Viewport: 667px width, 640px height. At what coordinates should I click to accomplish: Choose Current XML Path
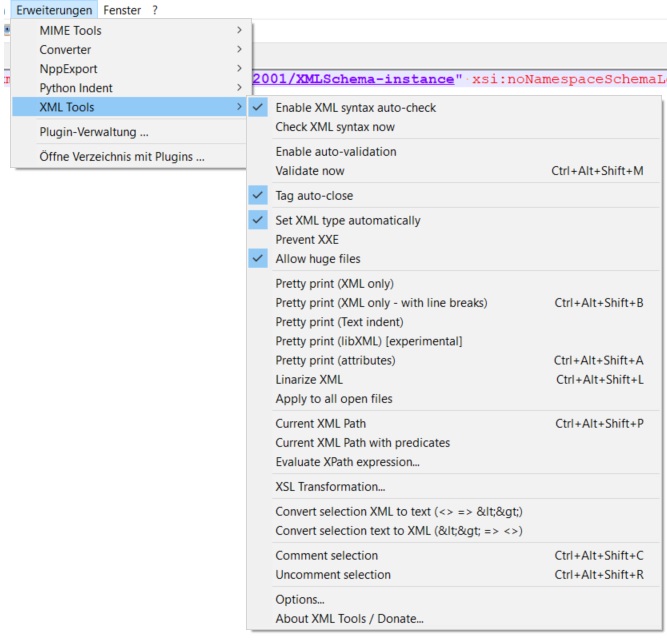(454, 424)
